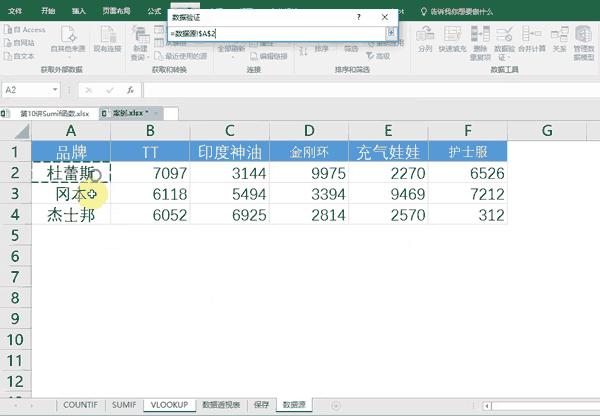The width and height of the screenshot is (600, 416).
Task: Open Data Validation (数据验证) dropdown in ribbon
Action: pyautogui.click(x=504, y=43)
